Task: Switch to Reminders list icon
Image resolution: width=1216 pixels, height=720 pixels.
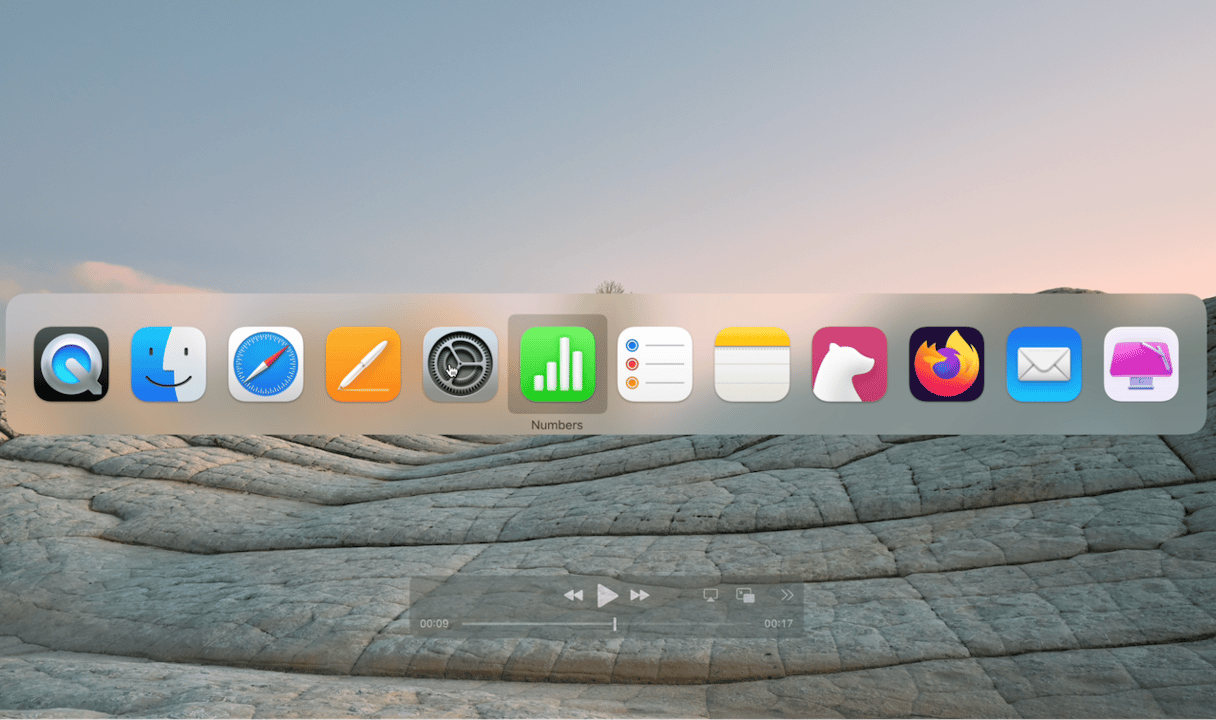Action: click(x=655, y=364)
